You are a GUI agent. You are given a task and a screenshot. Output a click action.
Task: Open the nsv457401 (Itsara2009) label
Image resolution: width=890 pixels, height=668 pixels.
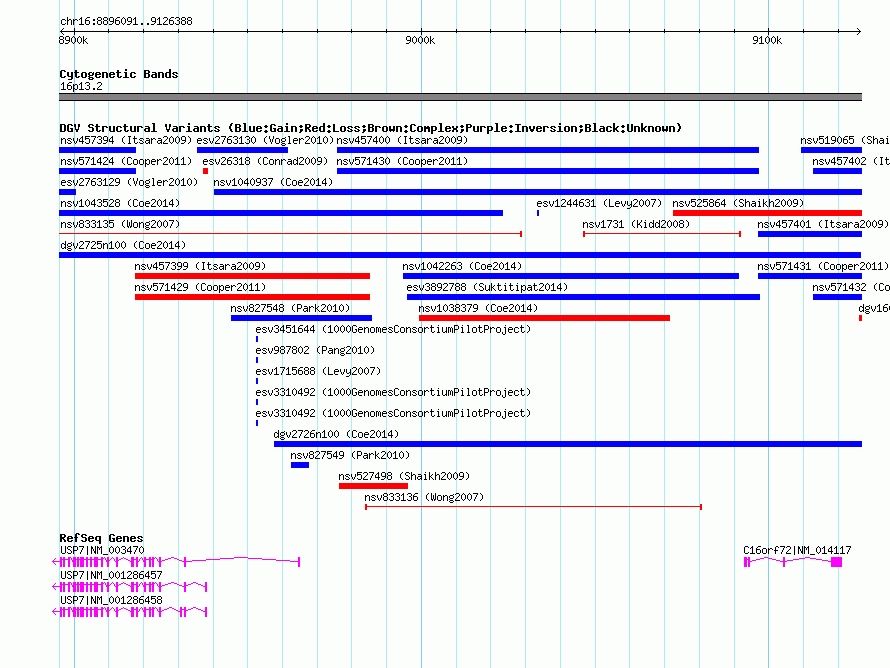tap(822, 224)
